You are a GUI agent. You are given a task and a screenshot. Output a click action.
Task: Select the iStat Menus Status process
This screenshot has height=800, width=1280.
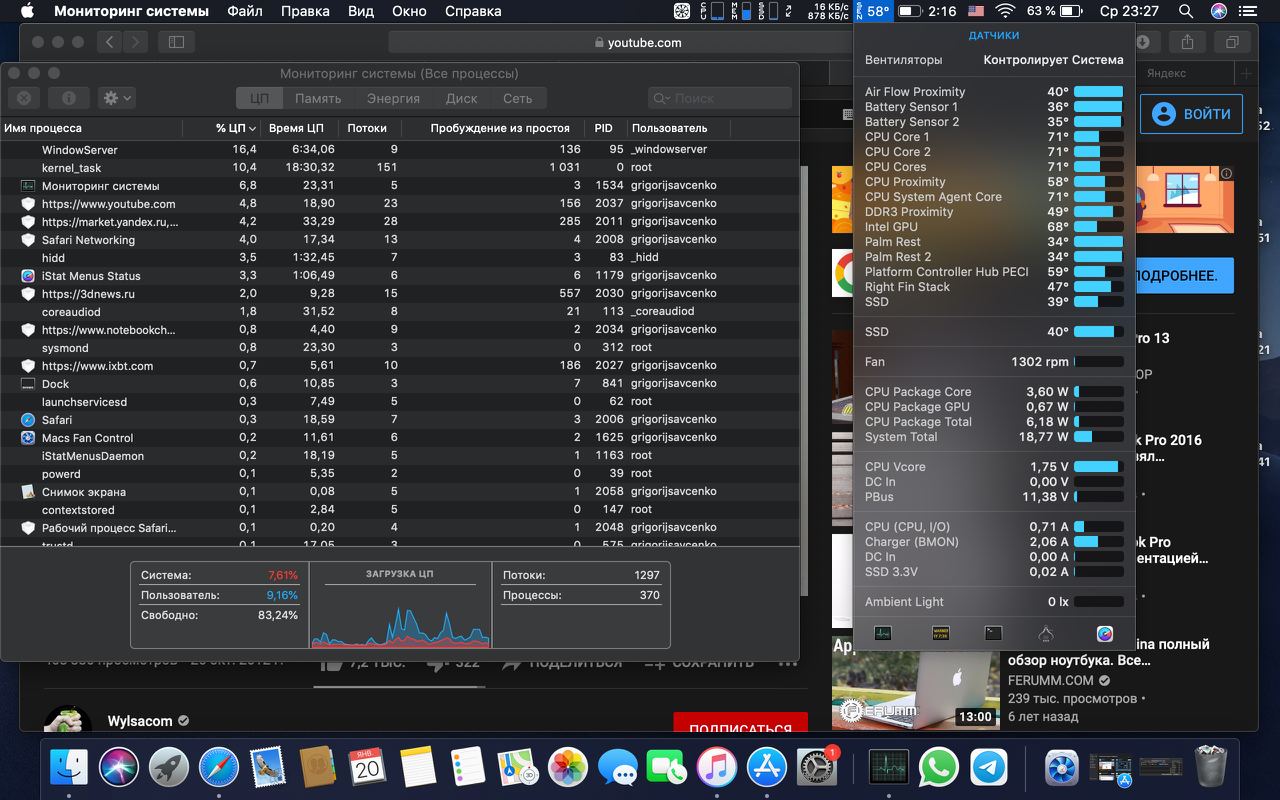(400, 276)
